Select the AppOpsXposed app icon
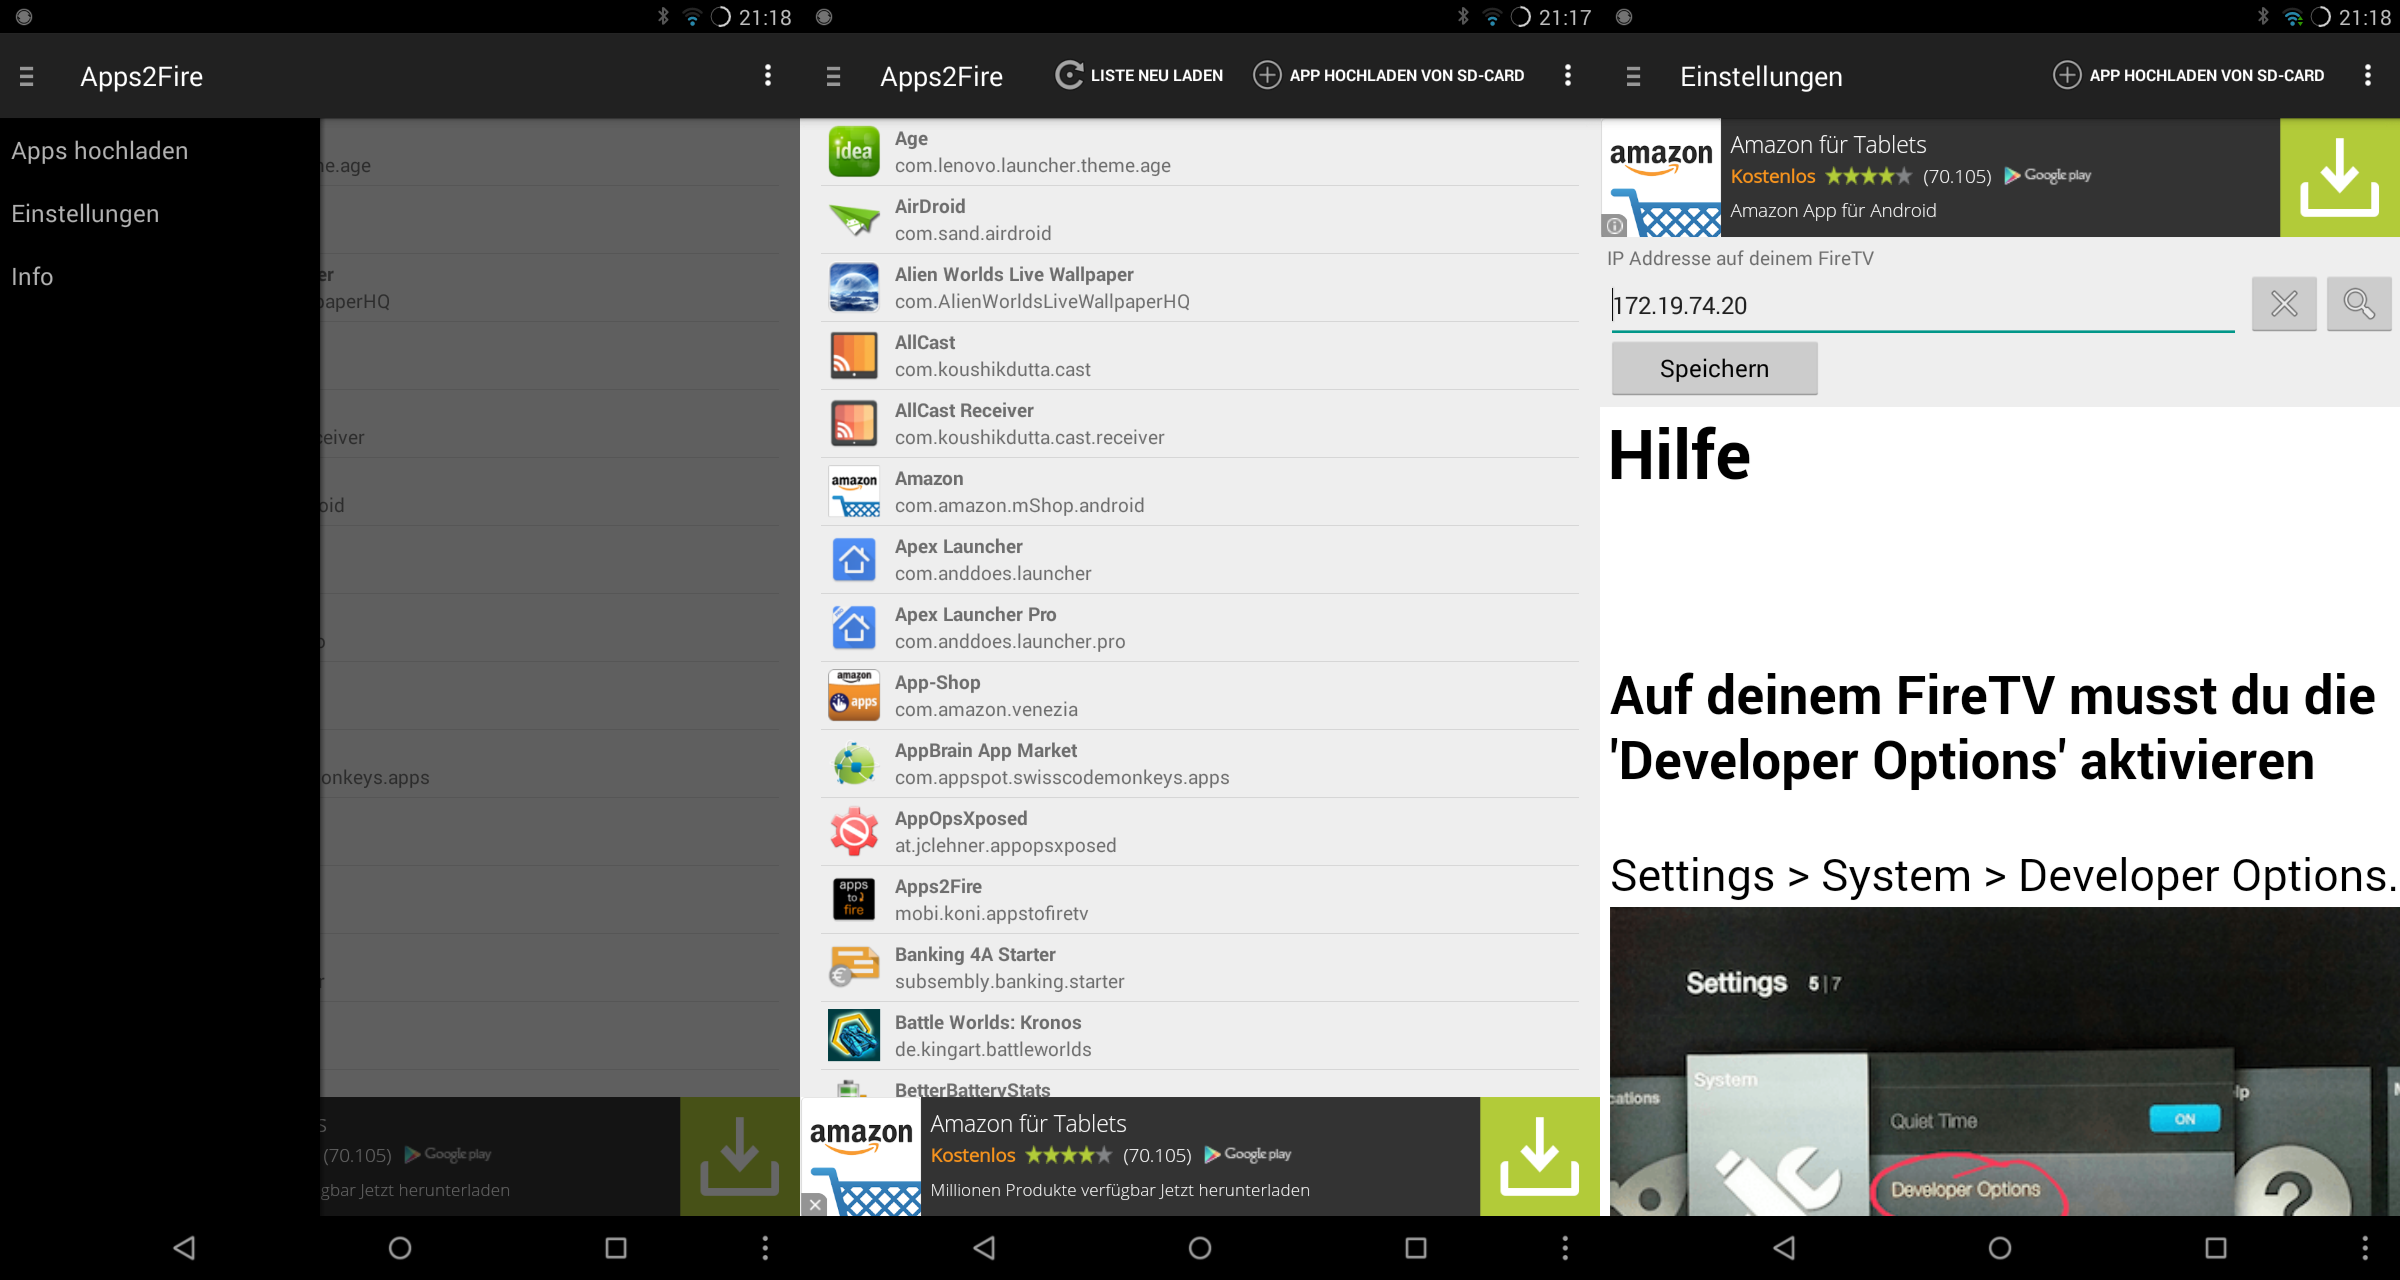Viewport: 2400px width, 1280px height. tap(854, 832)
